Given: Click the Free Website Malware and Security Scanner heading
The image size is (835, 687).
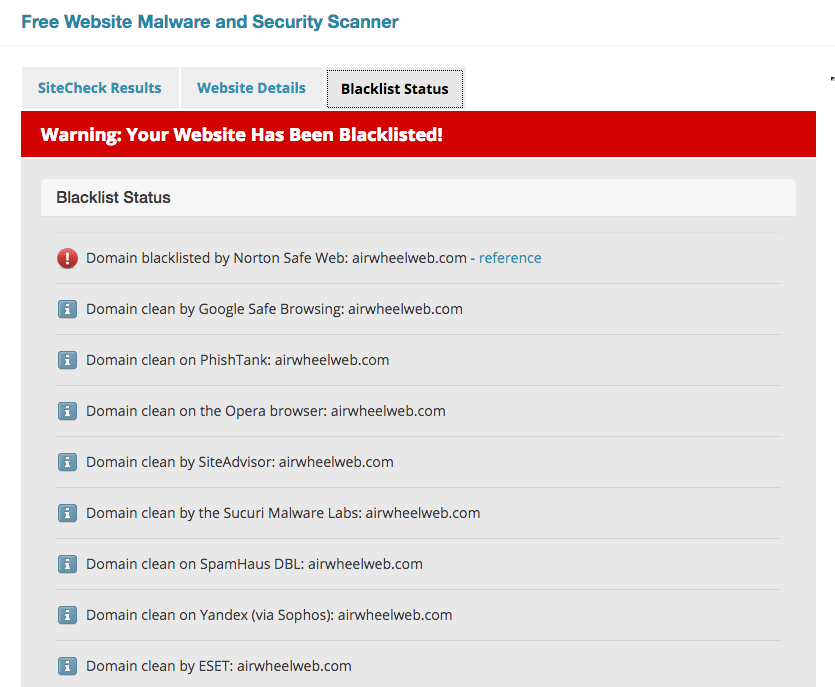Looking at the screenshot, I should (x=210, y=22).
